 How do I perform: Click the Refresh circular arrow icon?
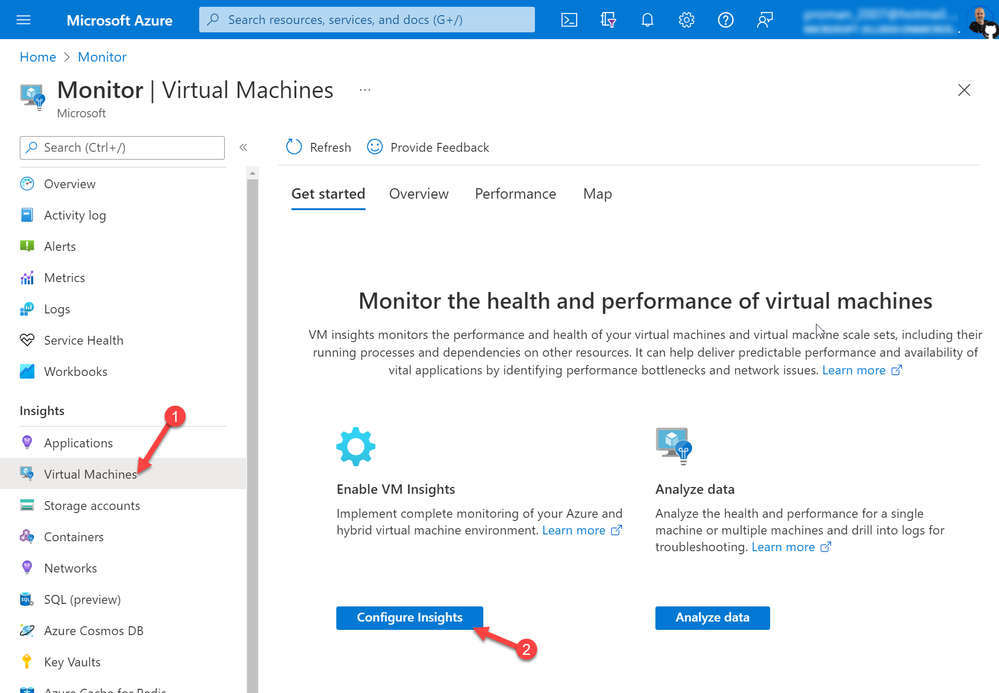pyautogui.click(x=294, y=147)
